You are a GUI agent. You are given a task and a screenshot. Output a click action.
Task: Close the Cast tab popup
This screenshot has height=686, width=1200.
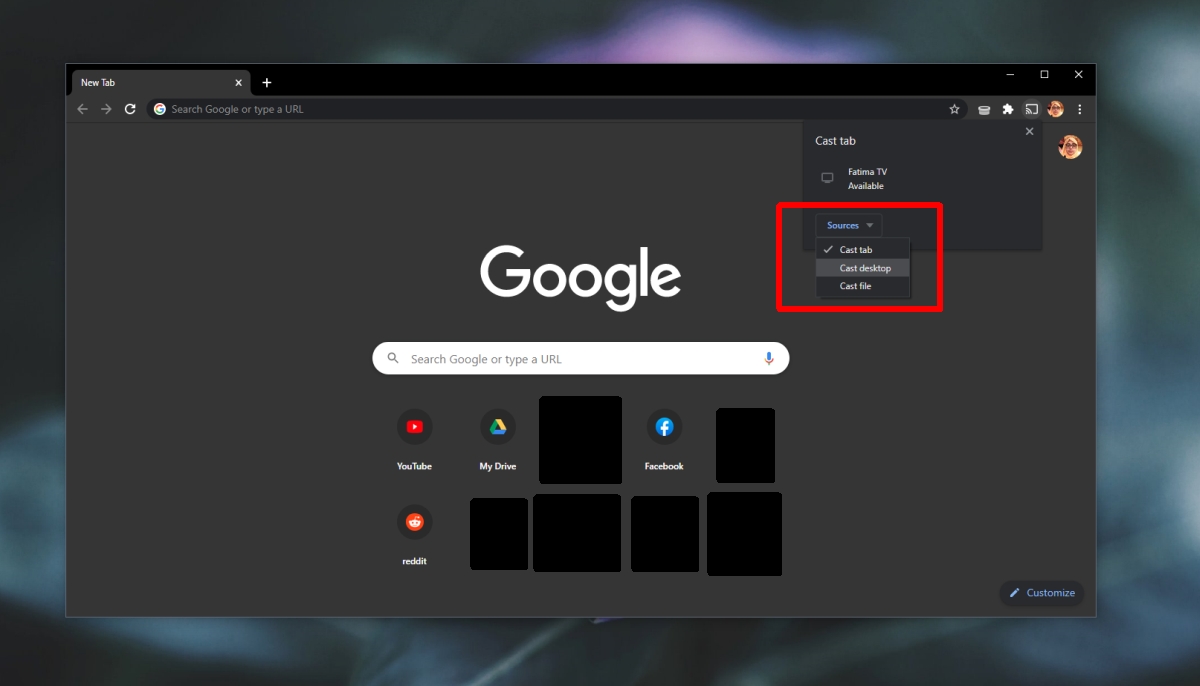[1029, 131]
